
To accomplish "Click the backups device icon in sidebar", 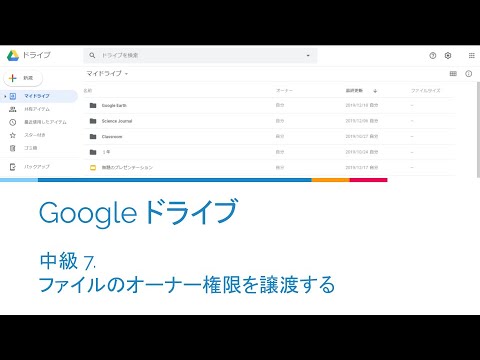I will tap(13, 167).
